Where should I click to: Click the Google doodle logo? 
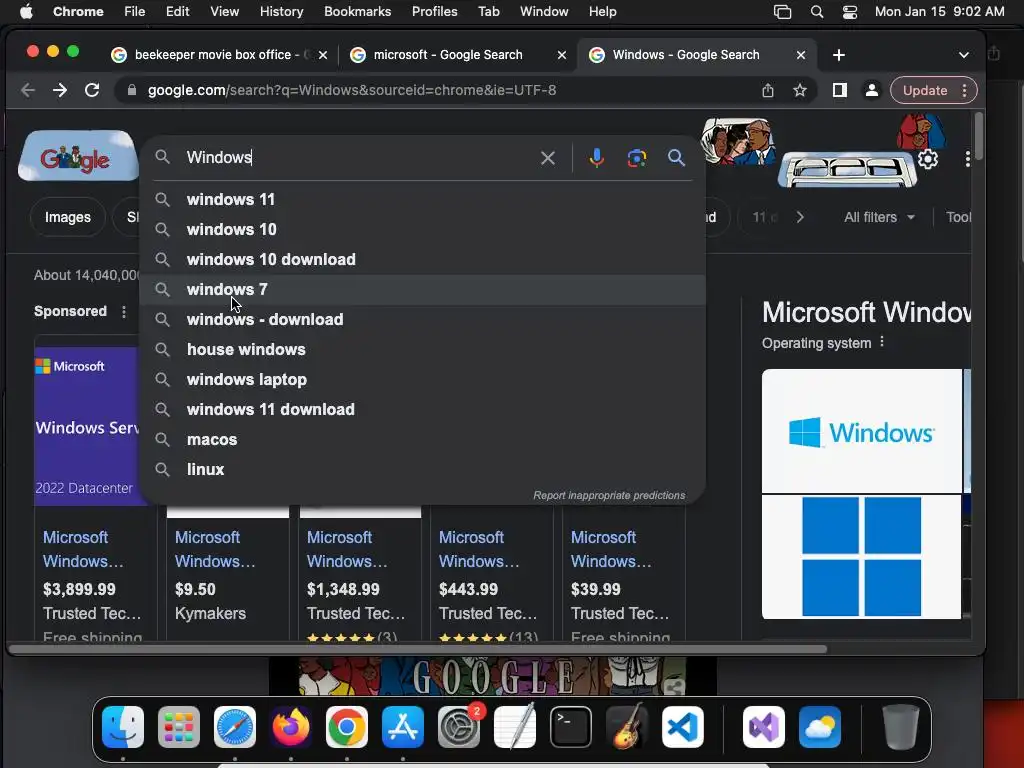77,157
